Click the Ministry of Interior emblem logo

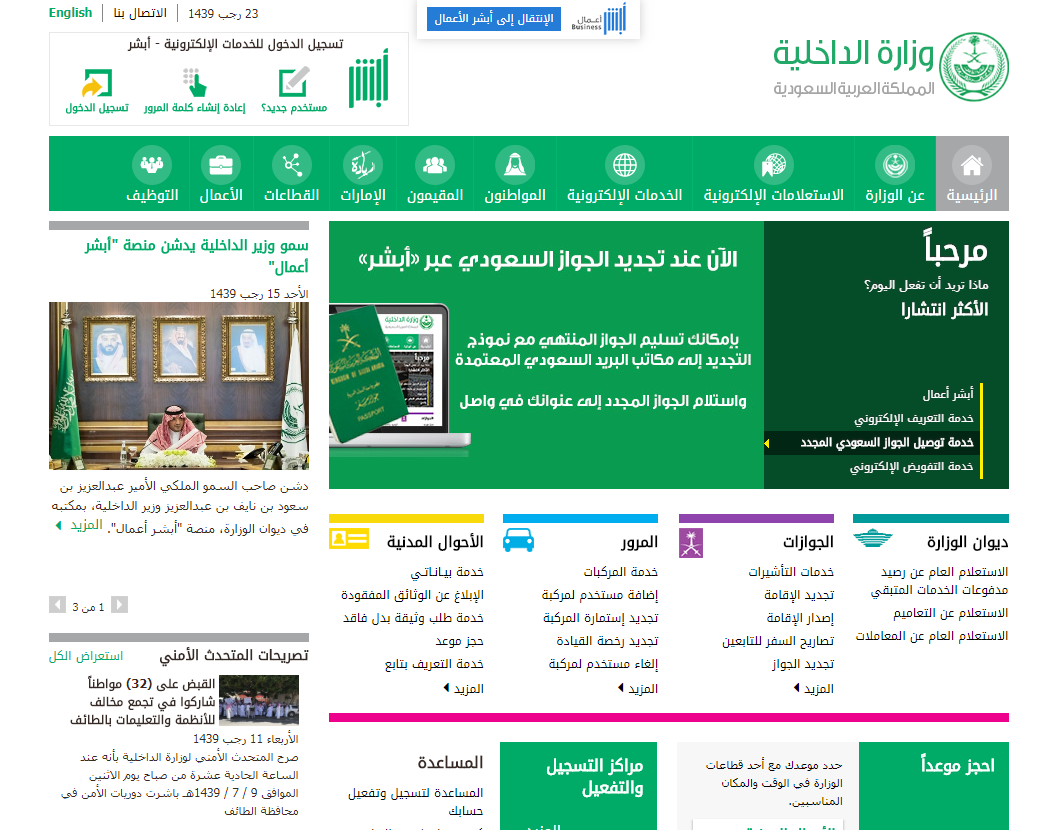(x=975, y=67)
